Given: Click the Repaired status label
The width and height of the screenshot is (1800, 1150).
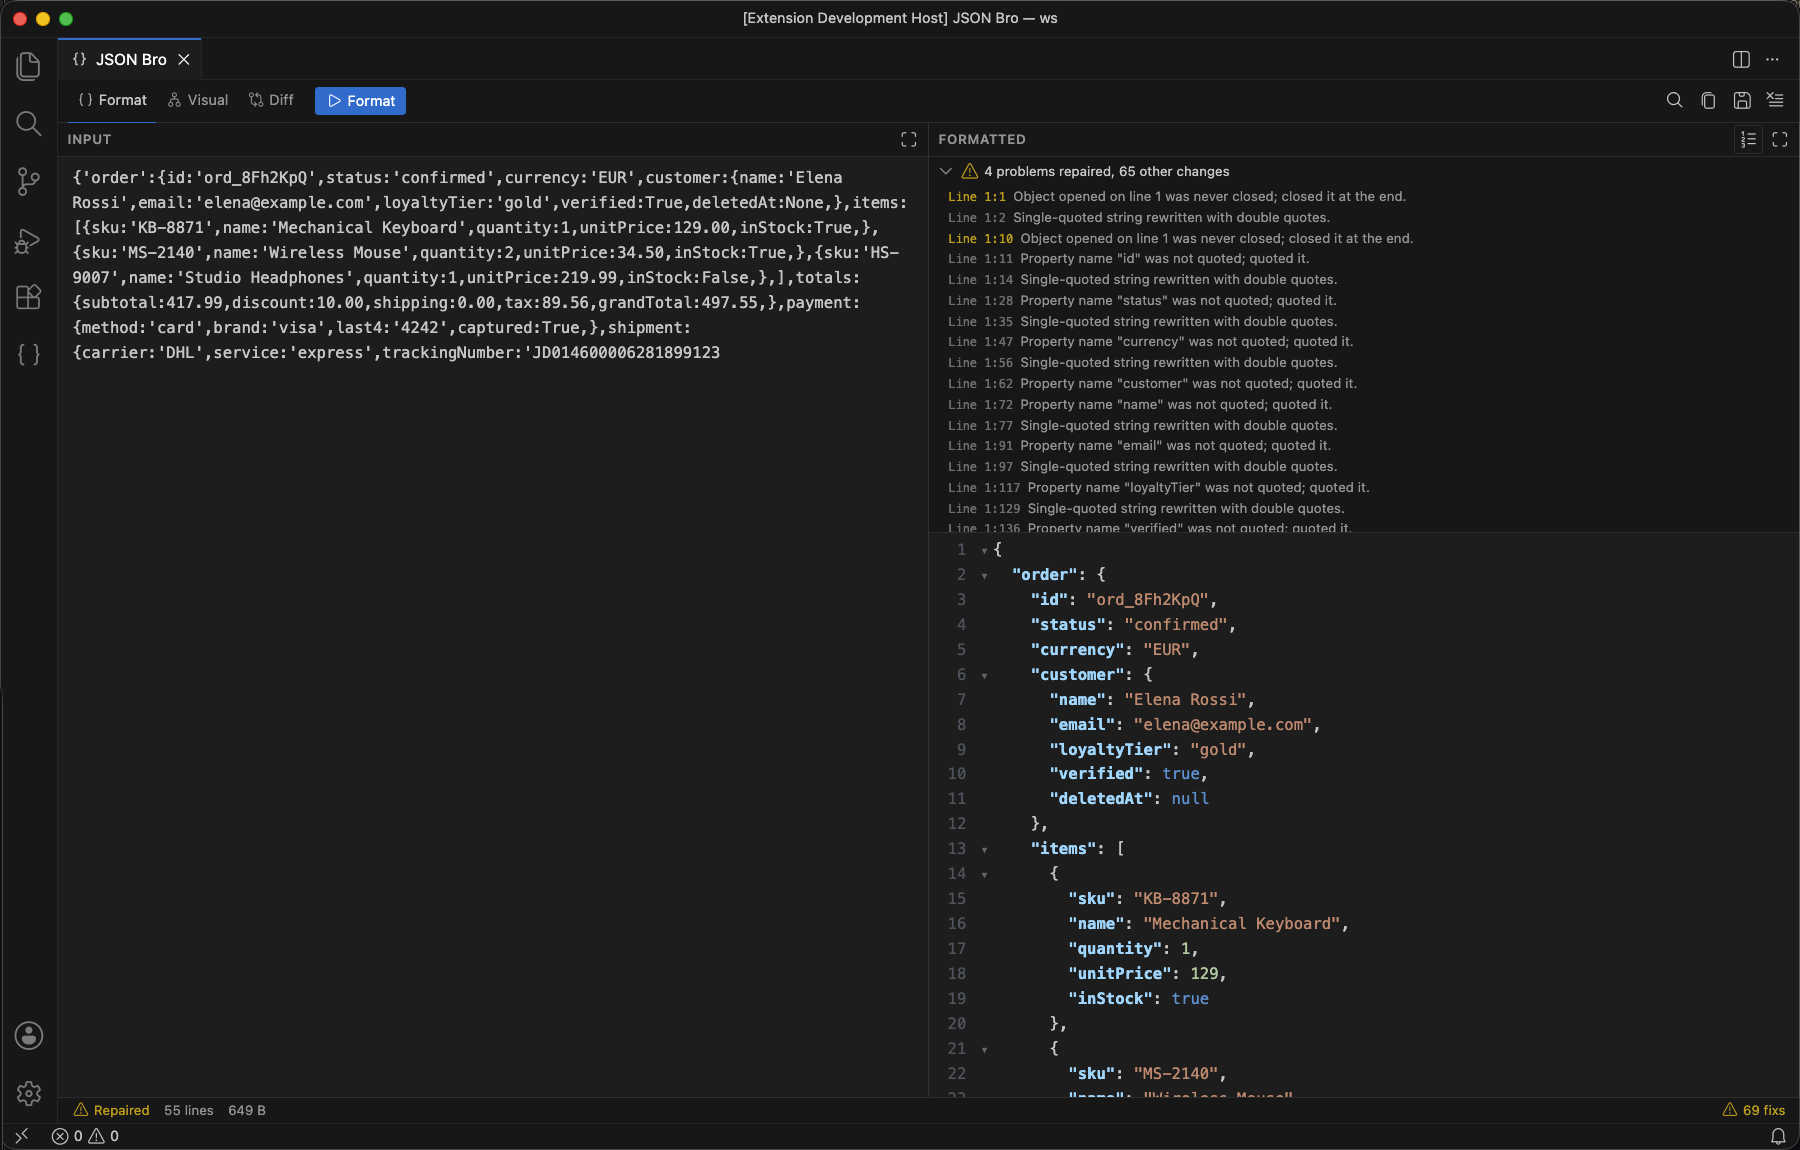Looking at the screenshot, I should (x=112, y=1110).
